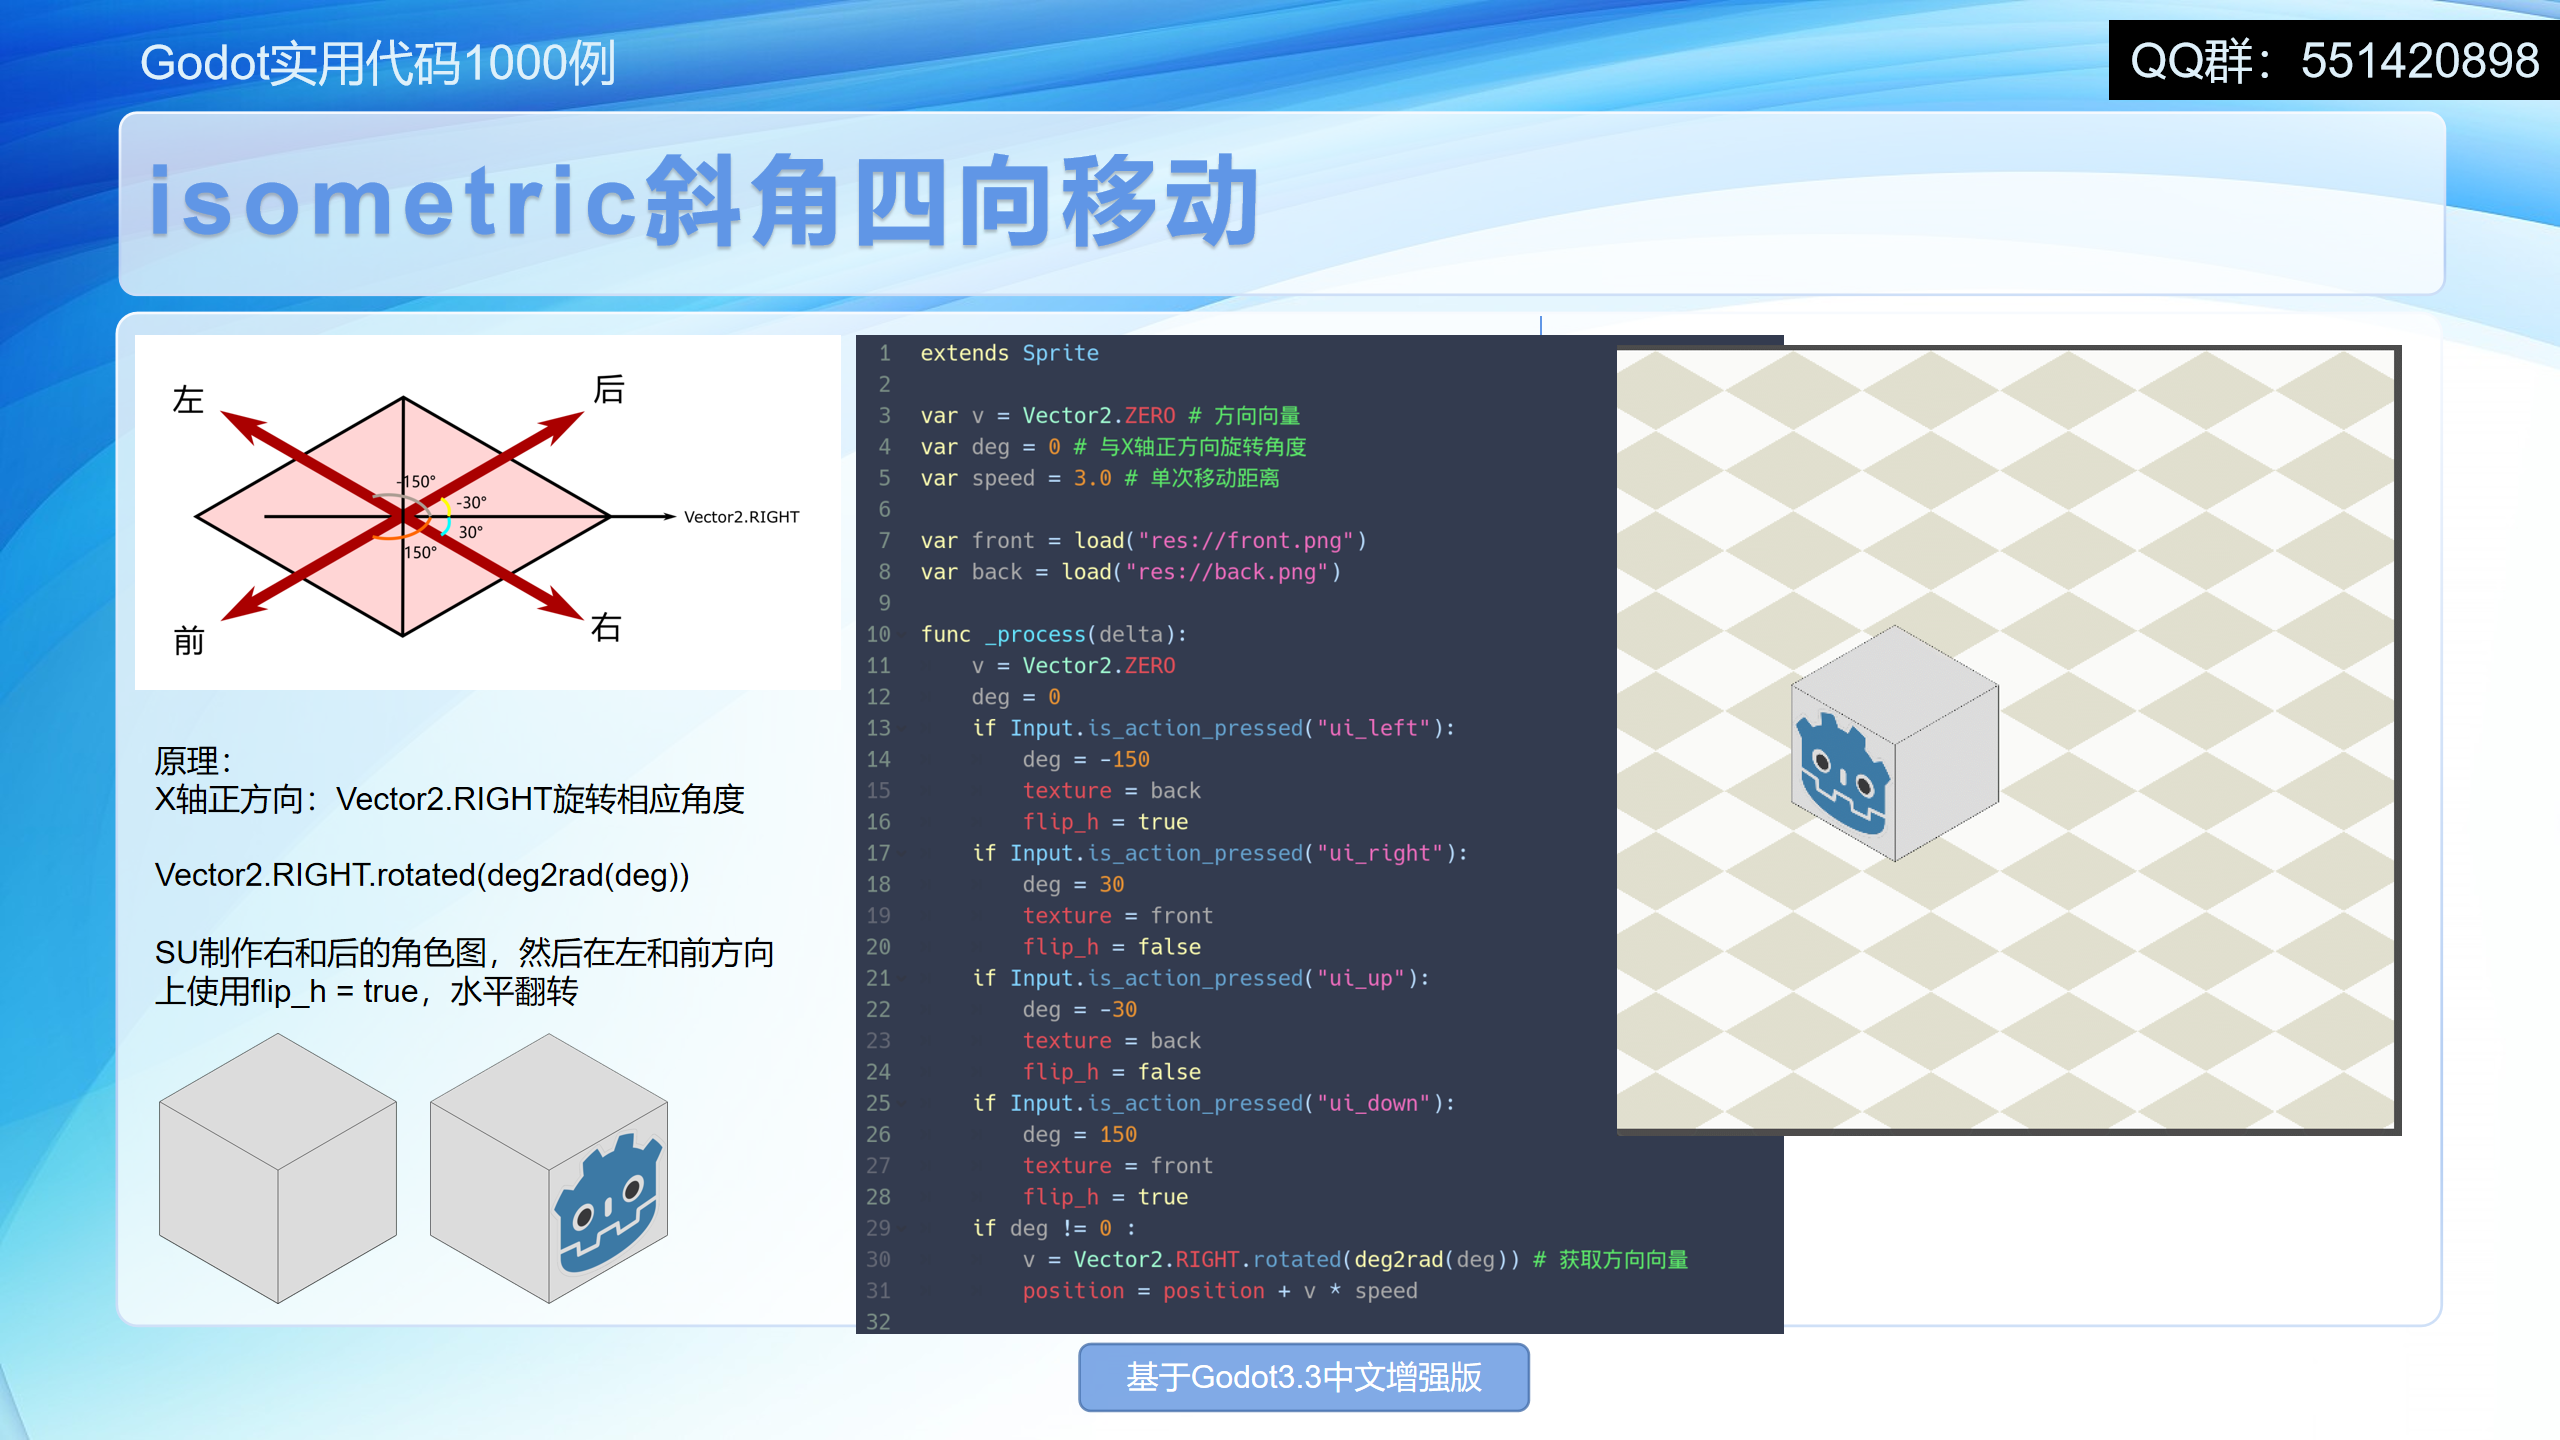This screenshot has width=2560, height=1440.
Task: Click the 'var v = Vector2.ZERO' line
Action: pos(1110,415)
